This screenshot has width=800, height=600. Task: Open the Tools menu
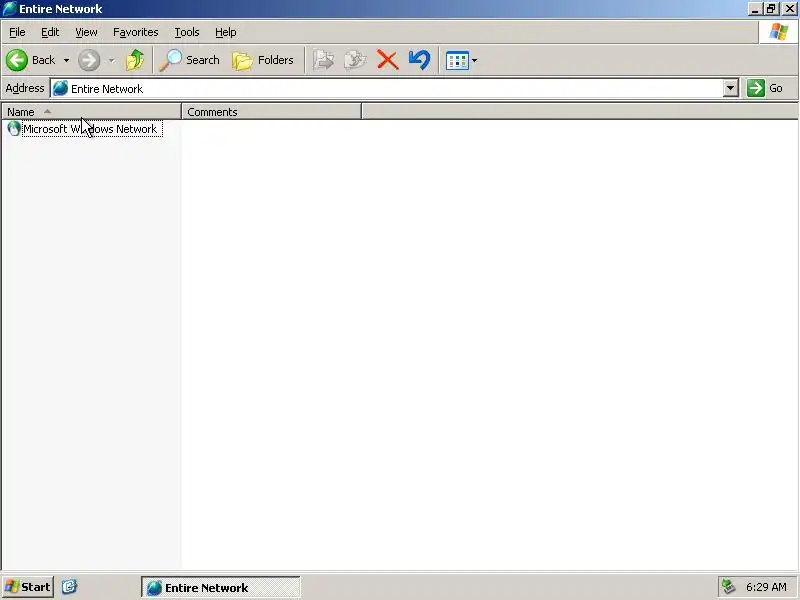point(187,32)
